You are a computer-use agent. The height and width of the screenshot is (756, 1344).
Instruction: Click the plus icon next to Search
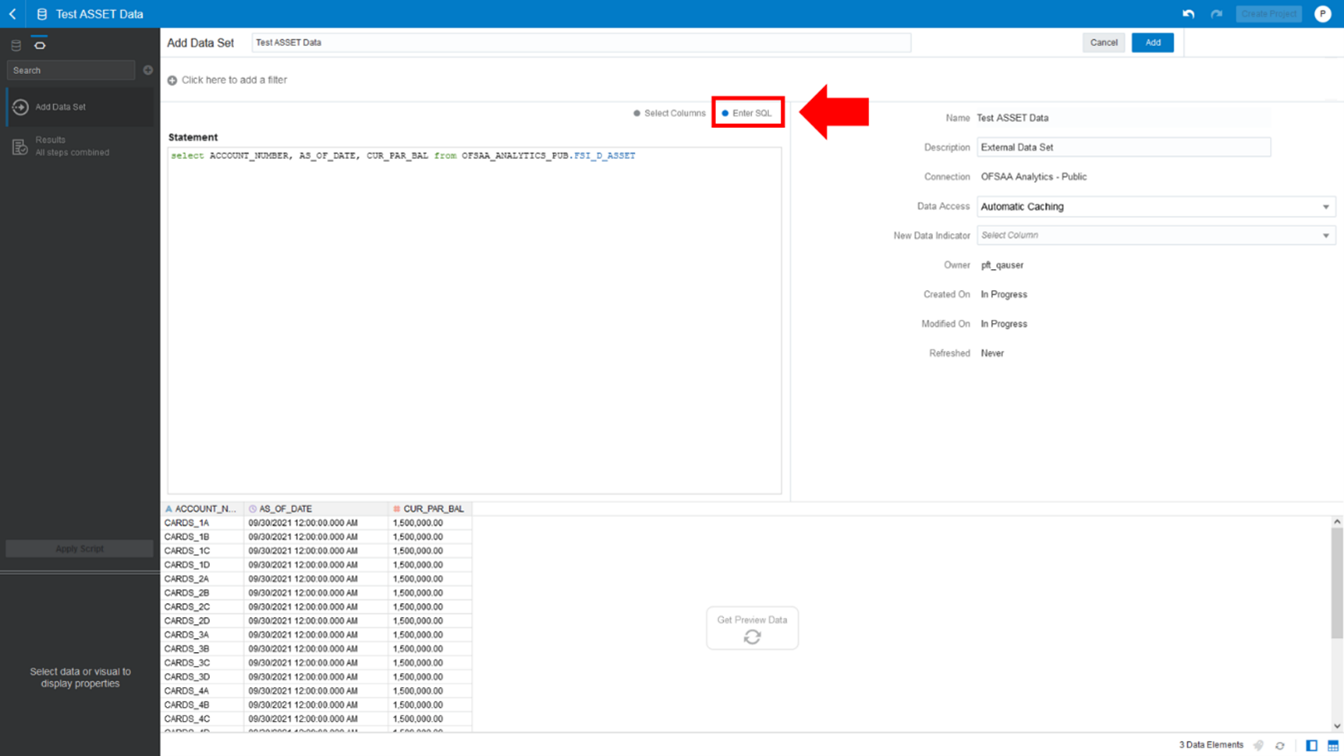pyautogui.click(x=148, y=70)
